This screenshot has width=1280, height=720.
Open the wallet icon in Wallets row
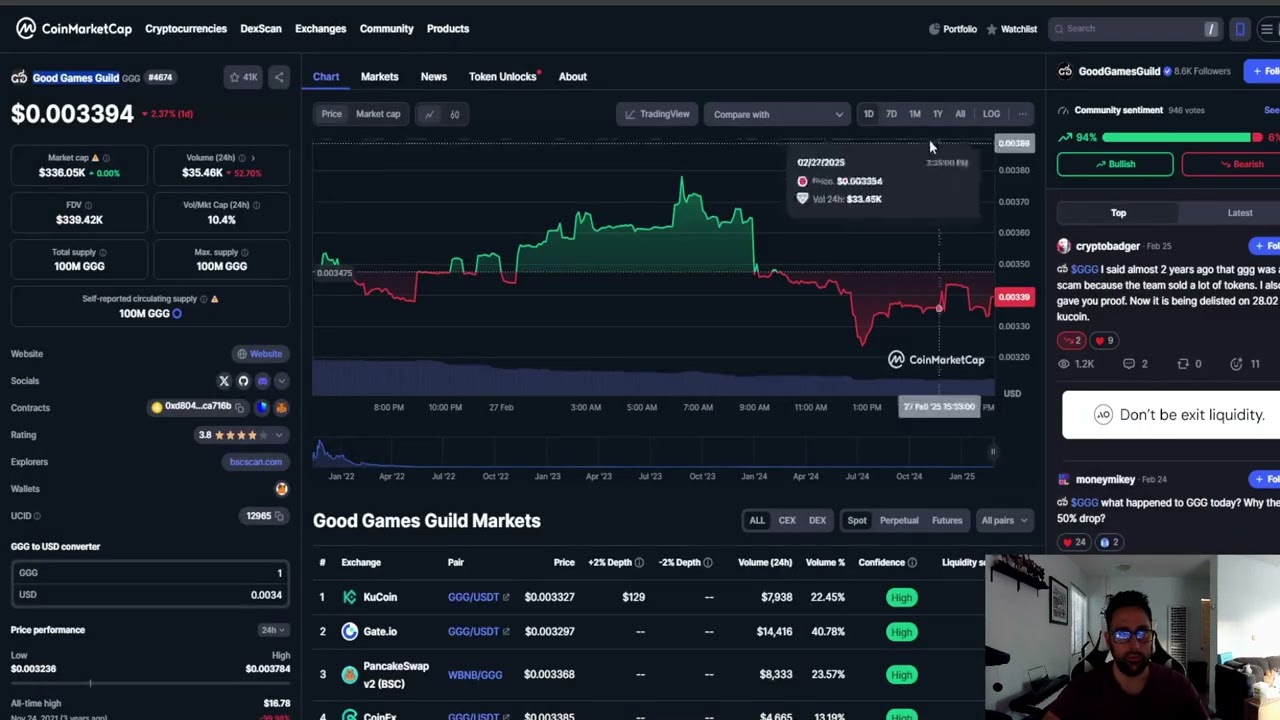[281, 489]
